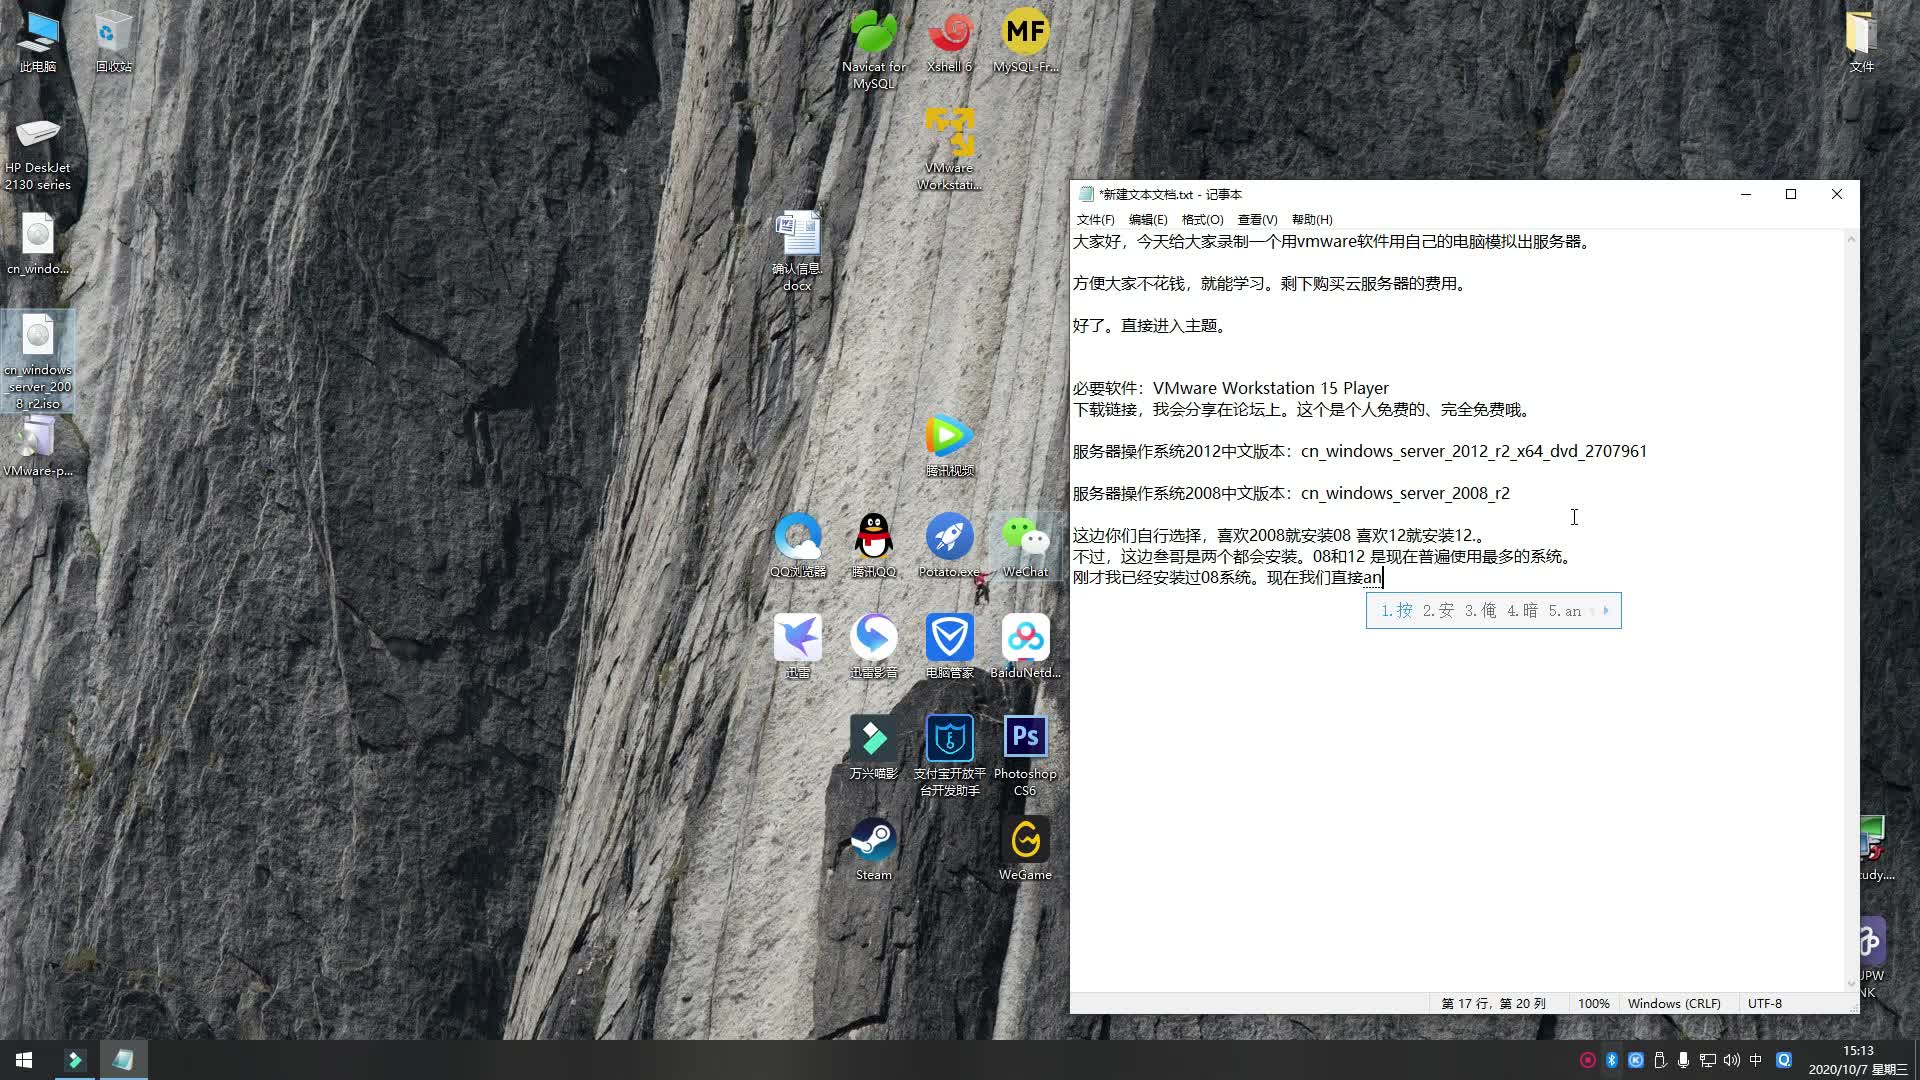Choose candidate 2 安 in IME popup
1920x1080 pixels.
tap(1438, 611)
